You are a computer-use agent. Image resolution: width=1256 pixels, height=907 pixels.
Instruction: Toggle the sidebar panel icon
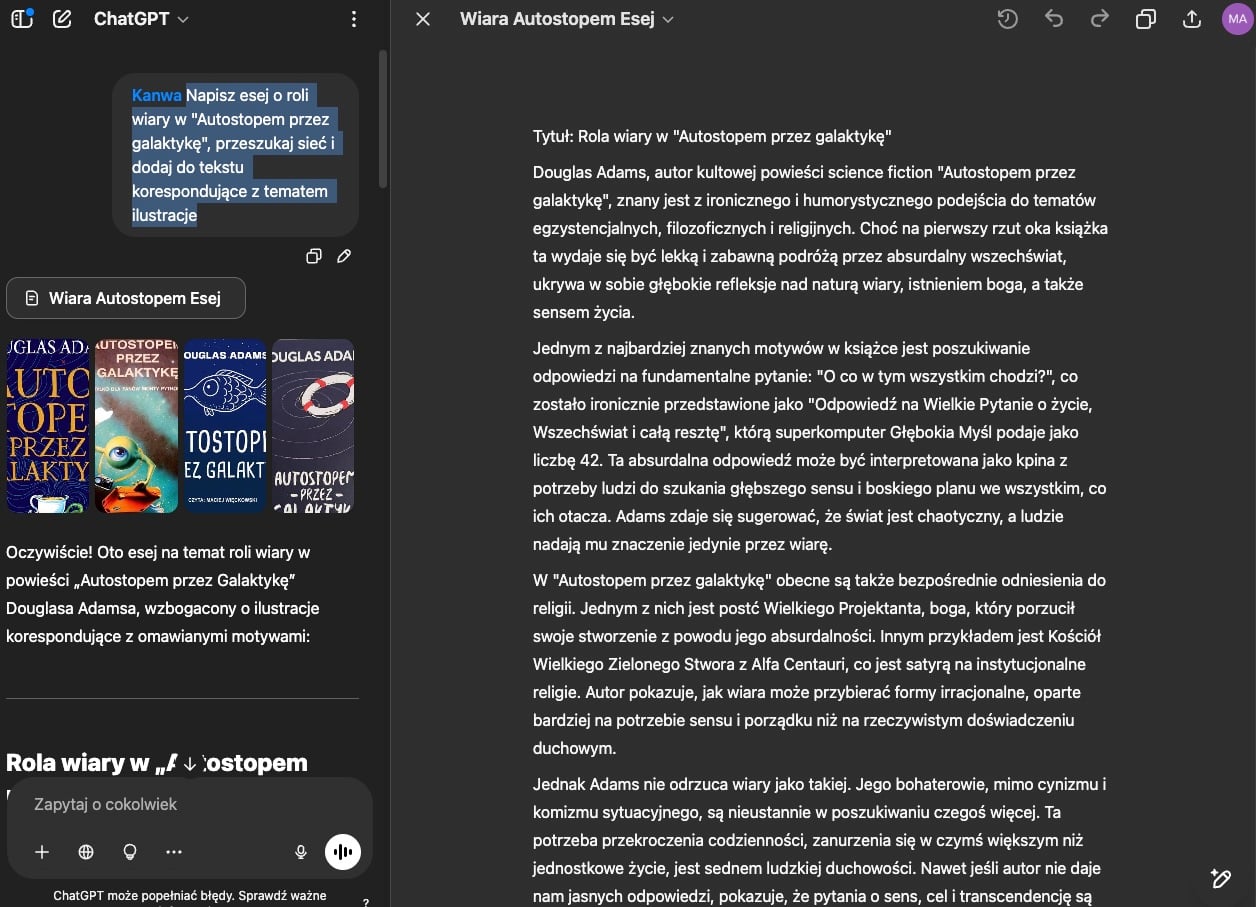pyautogui.click(x=22, y=19)
